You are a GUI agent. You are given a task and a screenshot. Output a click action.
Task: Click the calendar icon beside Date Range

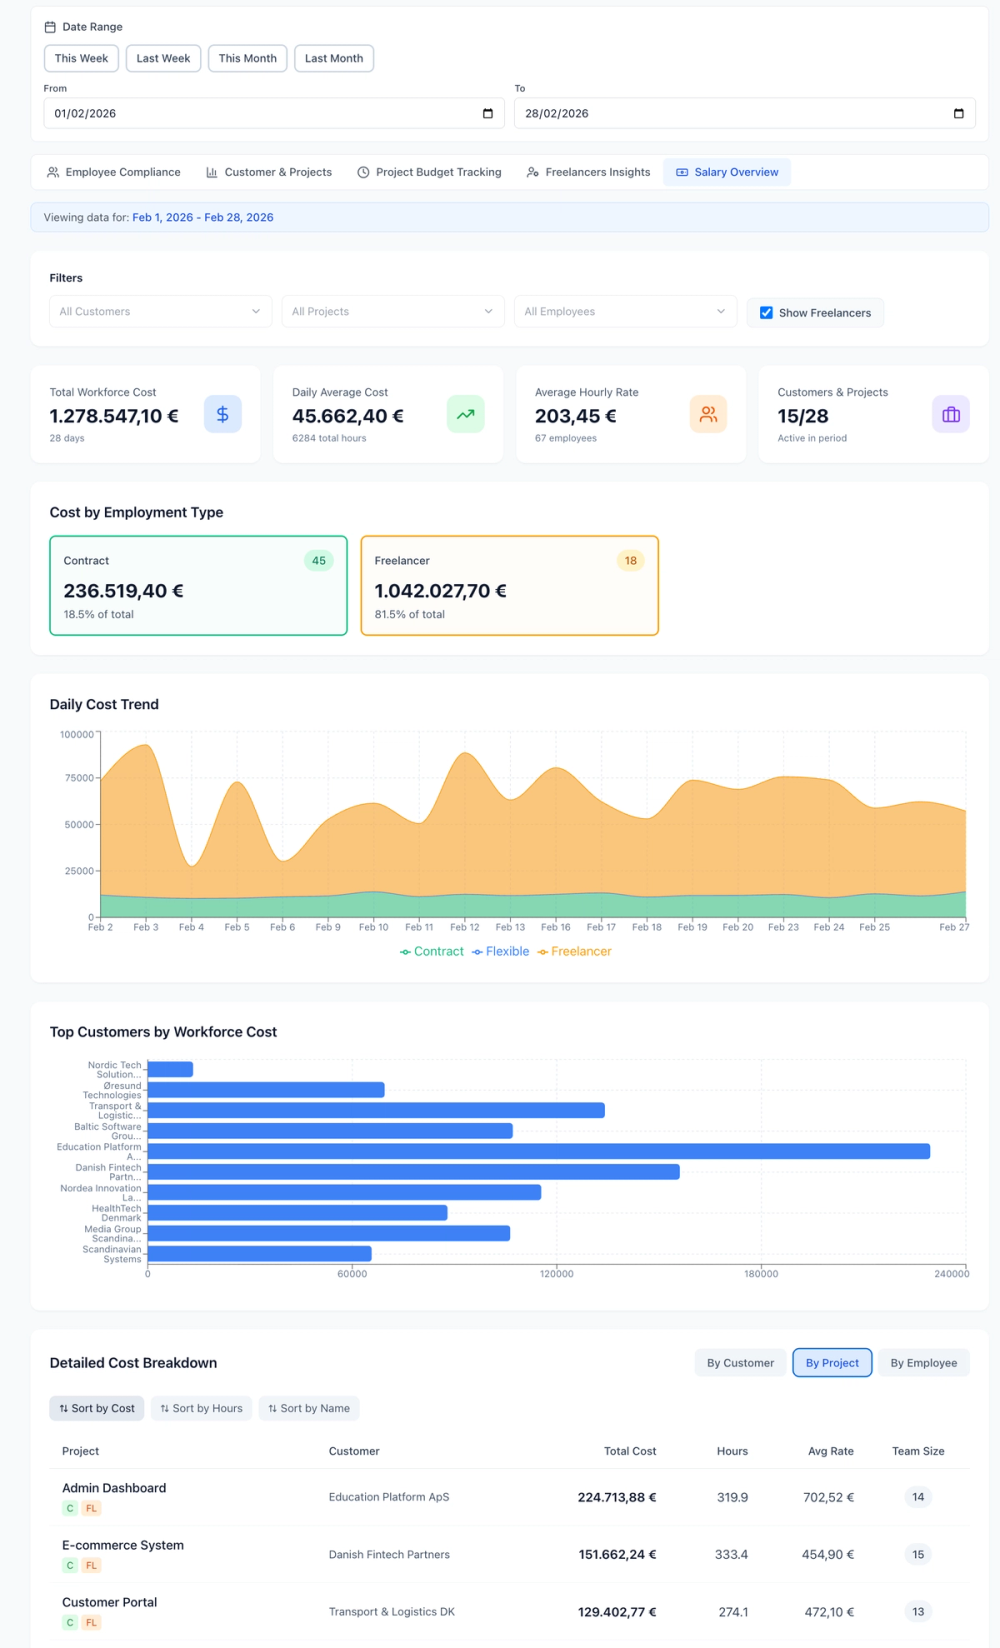point(50,27)
